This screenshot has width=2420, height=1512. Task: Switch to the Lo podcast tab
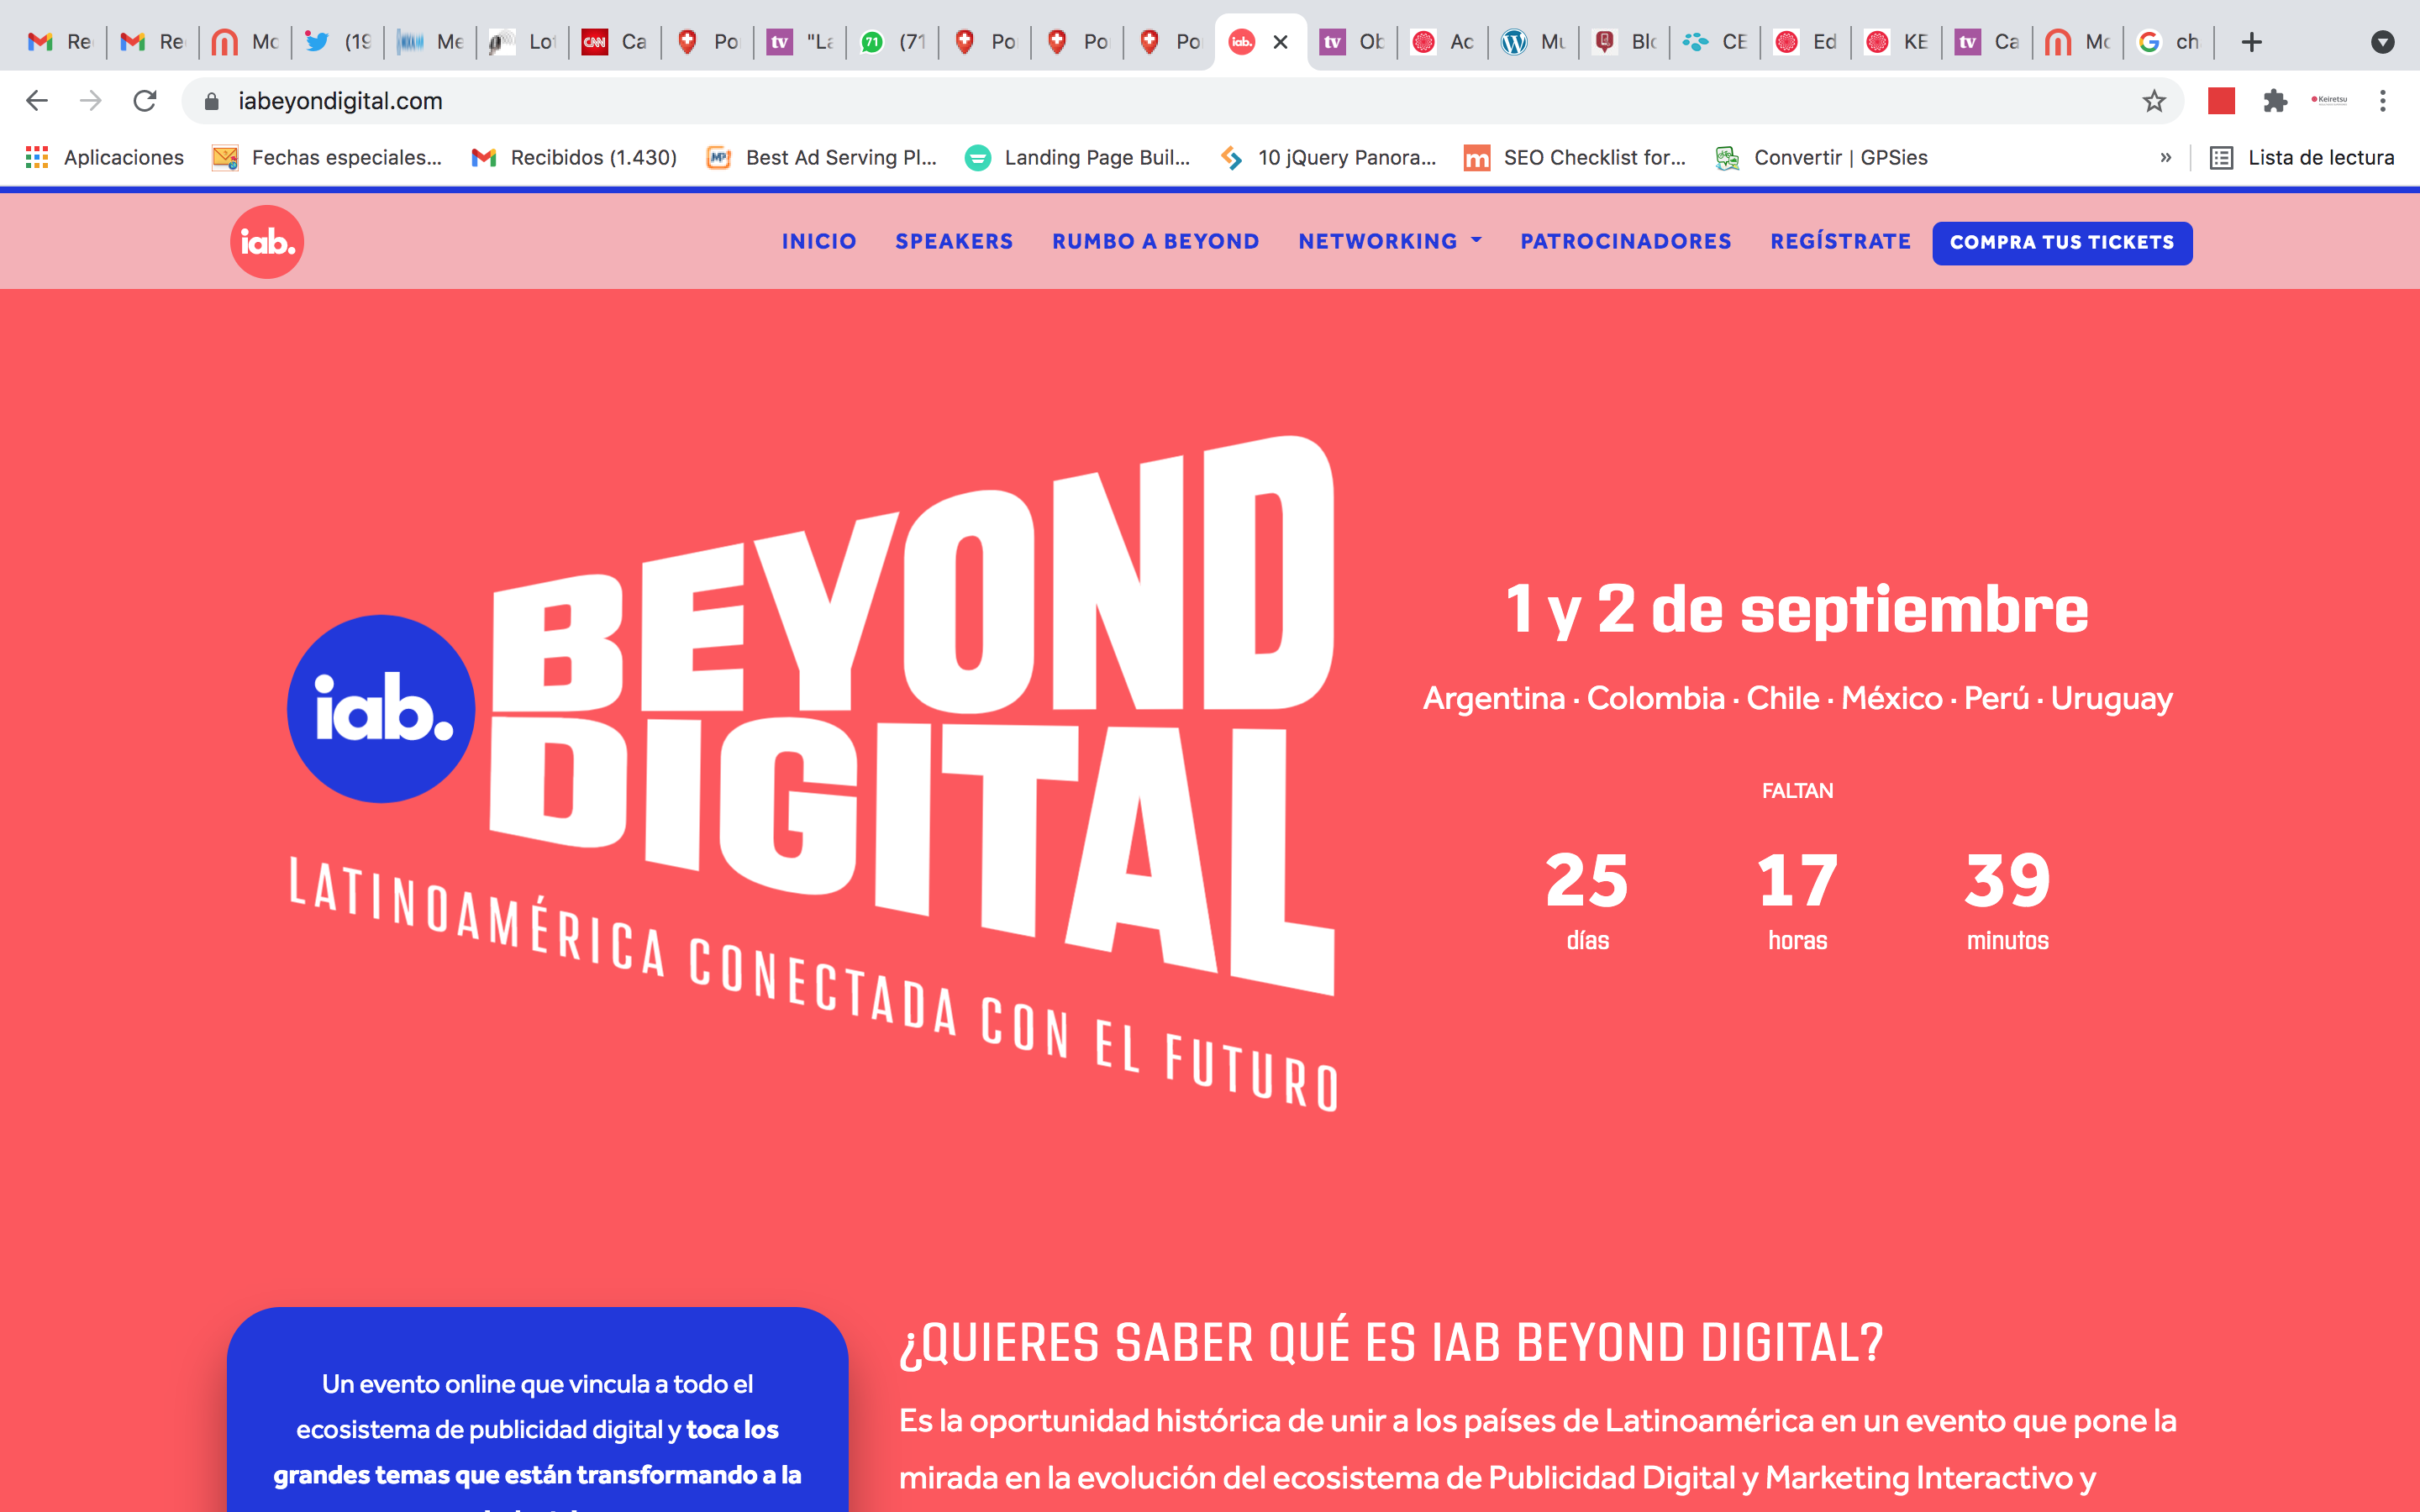[522, 42]
